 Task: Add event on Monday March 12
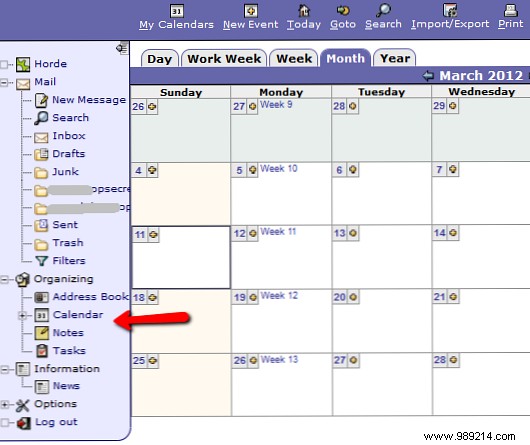(253, 233)
